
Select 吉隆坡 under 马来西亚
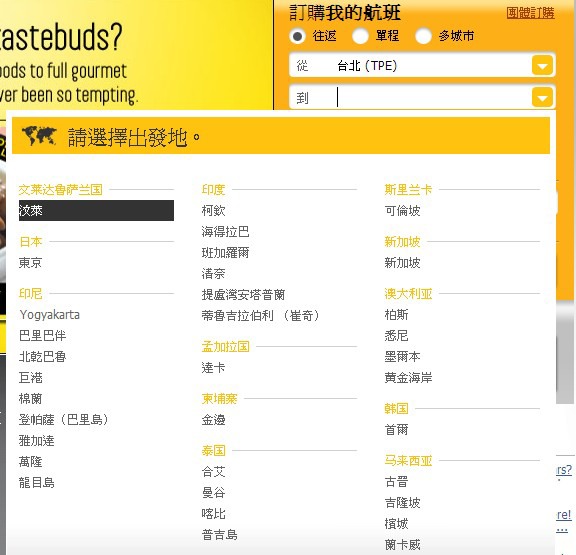click(402, 502)
